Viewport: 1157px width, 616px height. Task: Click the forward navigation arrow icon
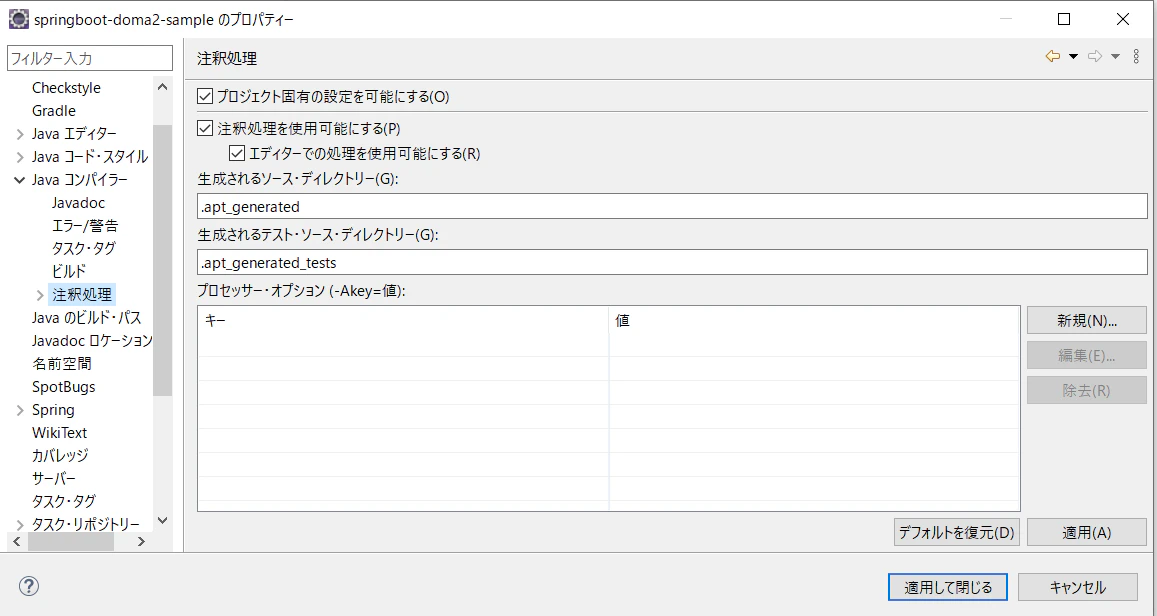pos(1095,57)
